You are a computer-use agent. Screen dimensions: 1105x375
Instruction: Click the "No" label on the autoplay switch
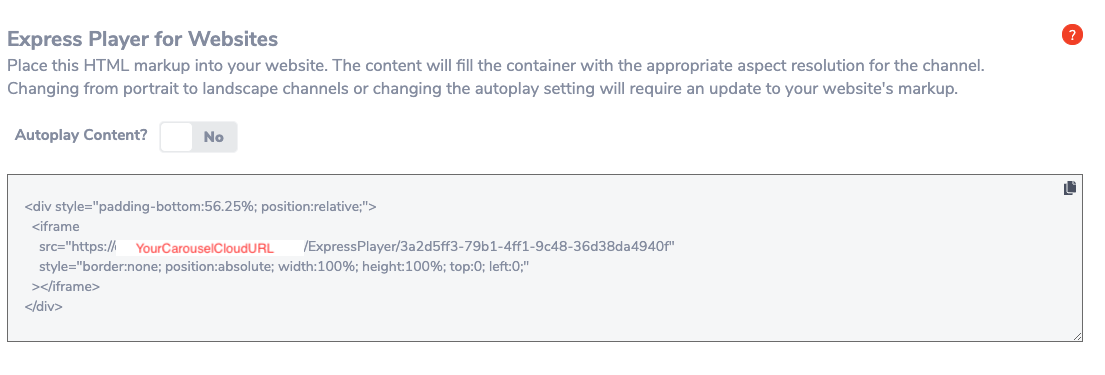[x=214, y=137]
